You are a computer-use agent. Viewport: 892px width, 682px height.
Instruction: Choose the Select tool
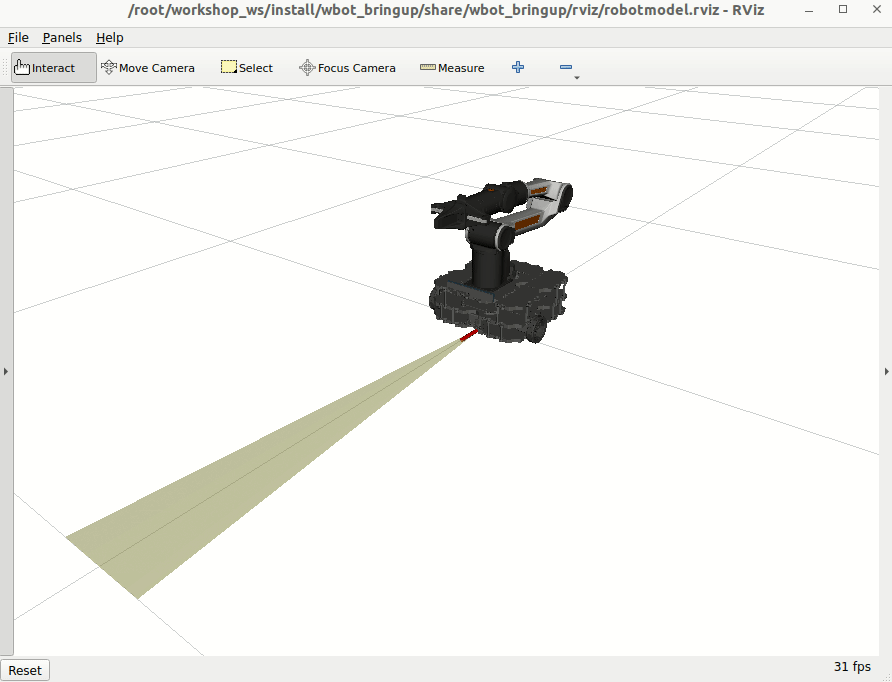click(246, 67)
